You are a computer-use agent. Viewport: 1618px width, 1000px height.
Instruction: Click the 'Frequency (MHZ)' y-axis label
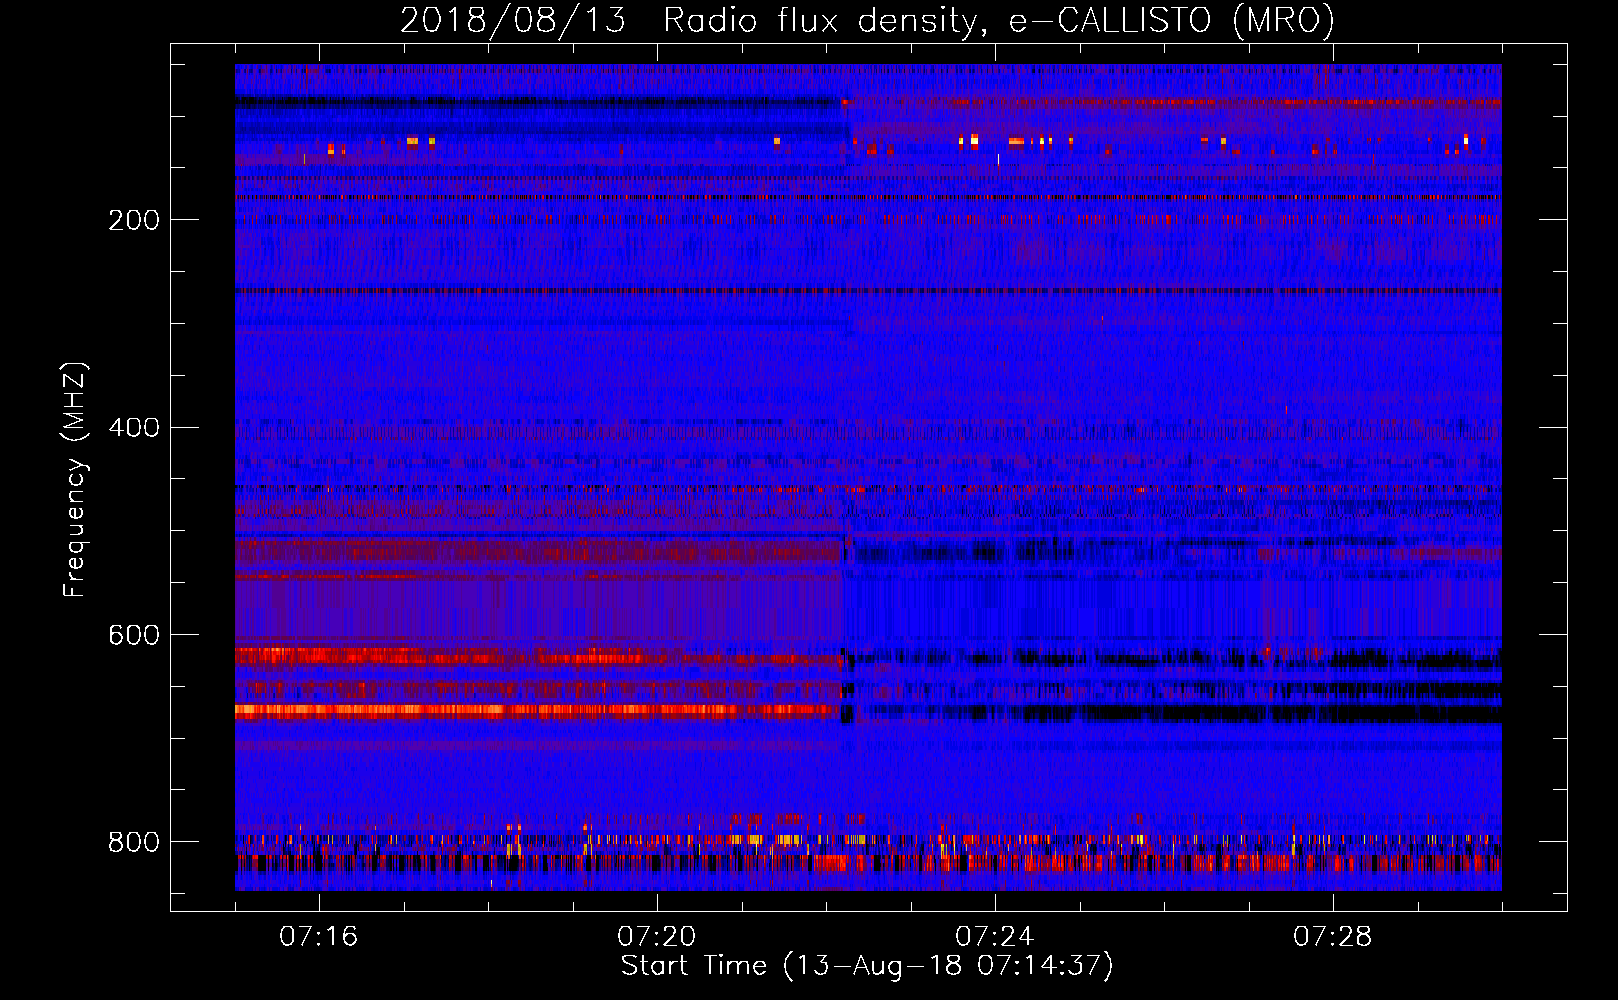[x=75, y=480]
